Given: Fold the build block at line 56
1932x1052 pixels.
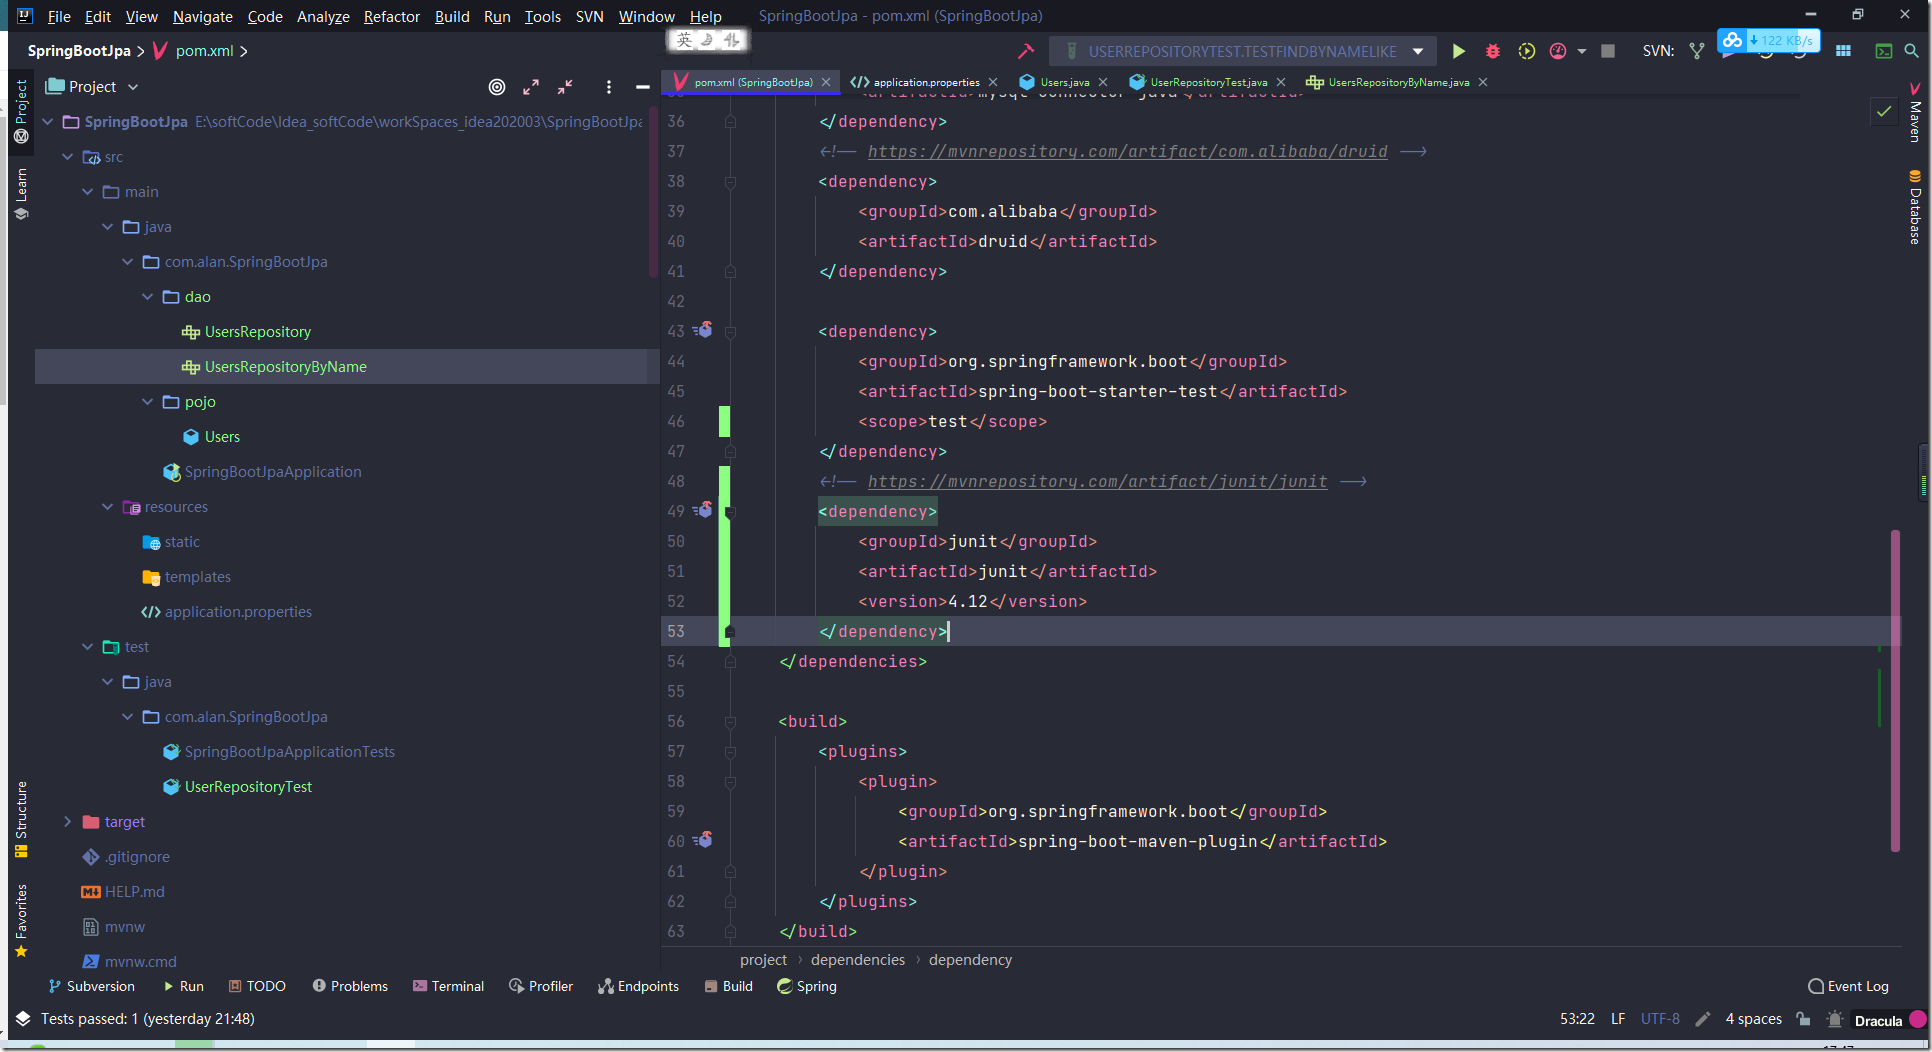Looking at the screenshot, I should point(730,722).
